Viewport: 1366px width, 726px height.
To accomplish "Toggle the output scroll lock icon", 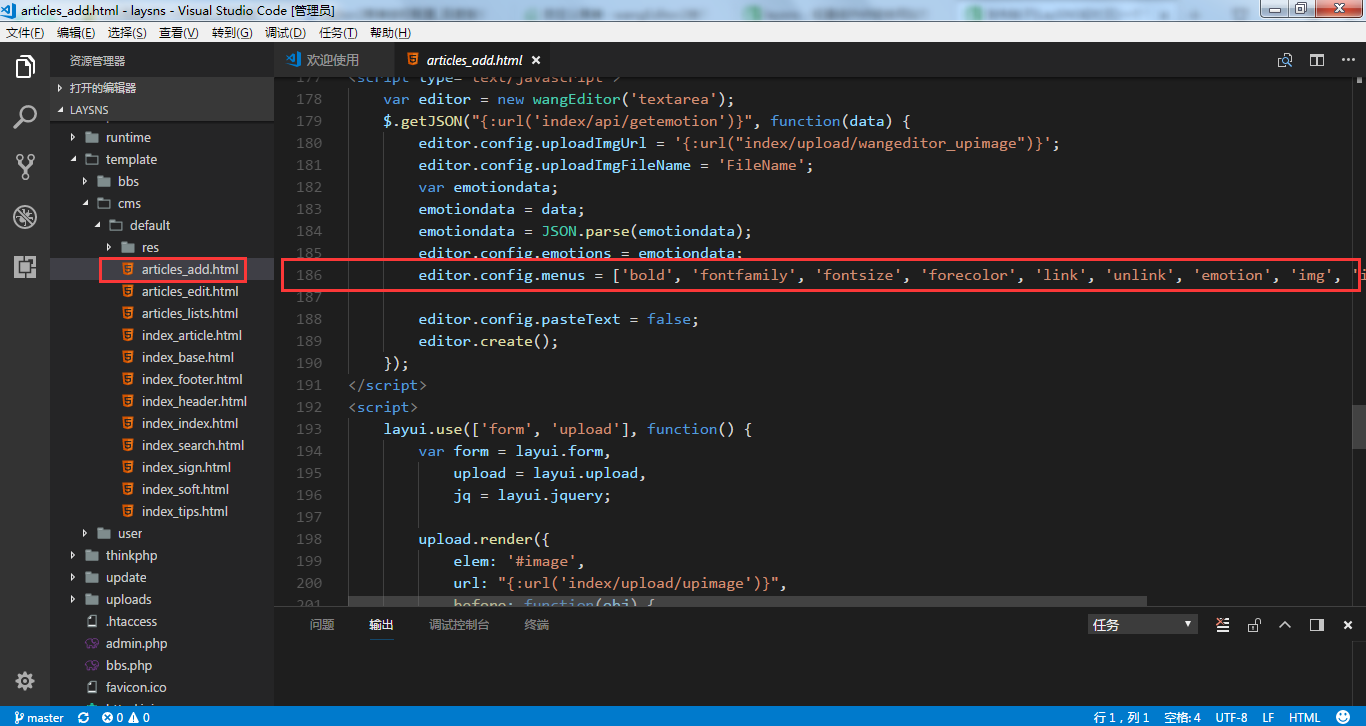I will (x=1254, y=625).
